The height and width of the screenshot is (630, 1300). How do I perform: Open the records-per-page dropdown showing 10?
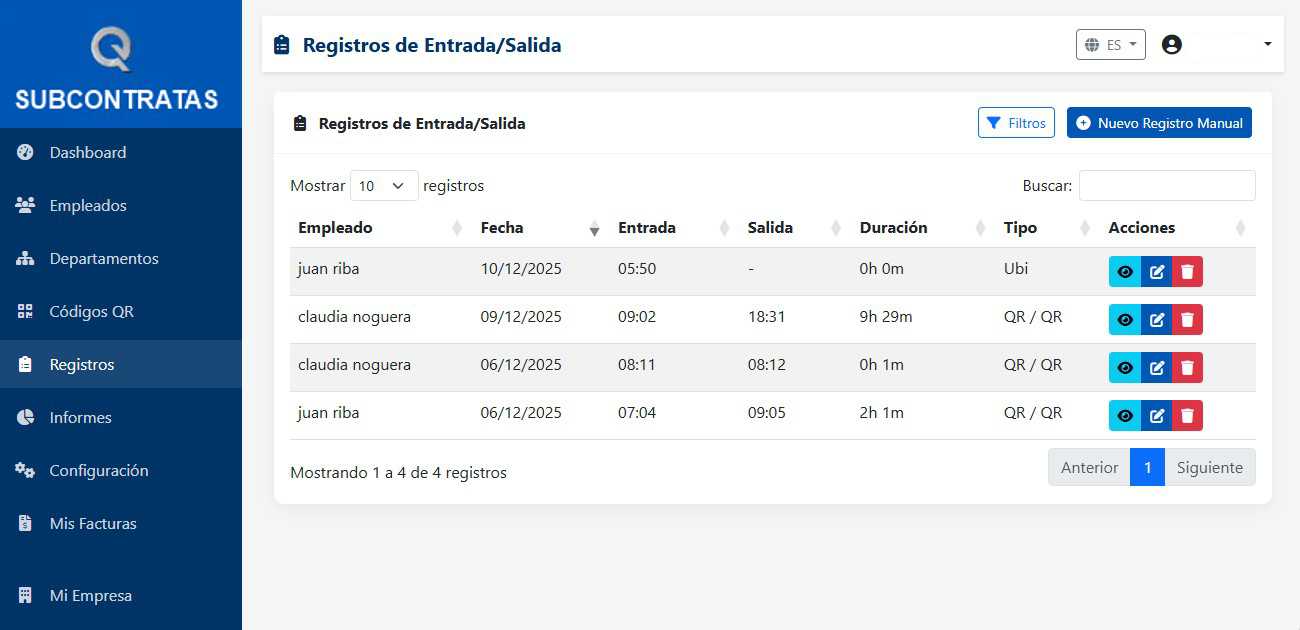click(x=383, y=185)
